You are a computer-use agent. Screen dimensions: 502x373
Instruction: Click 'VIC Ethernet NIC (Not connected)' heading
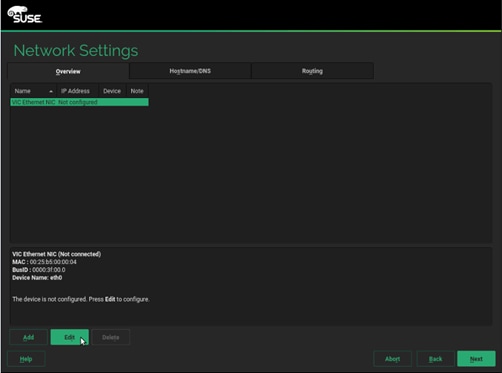[x=57, y=254]
